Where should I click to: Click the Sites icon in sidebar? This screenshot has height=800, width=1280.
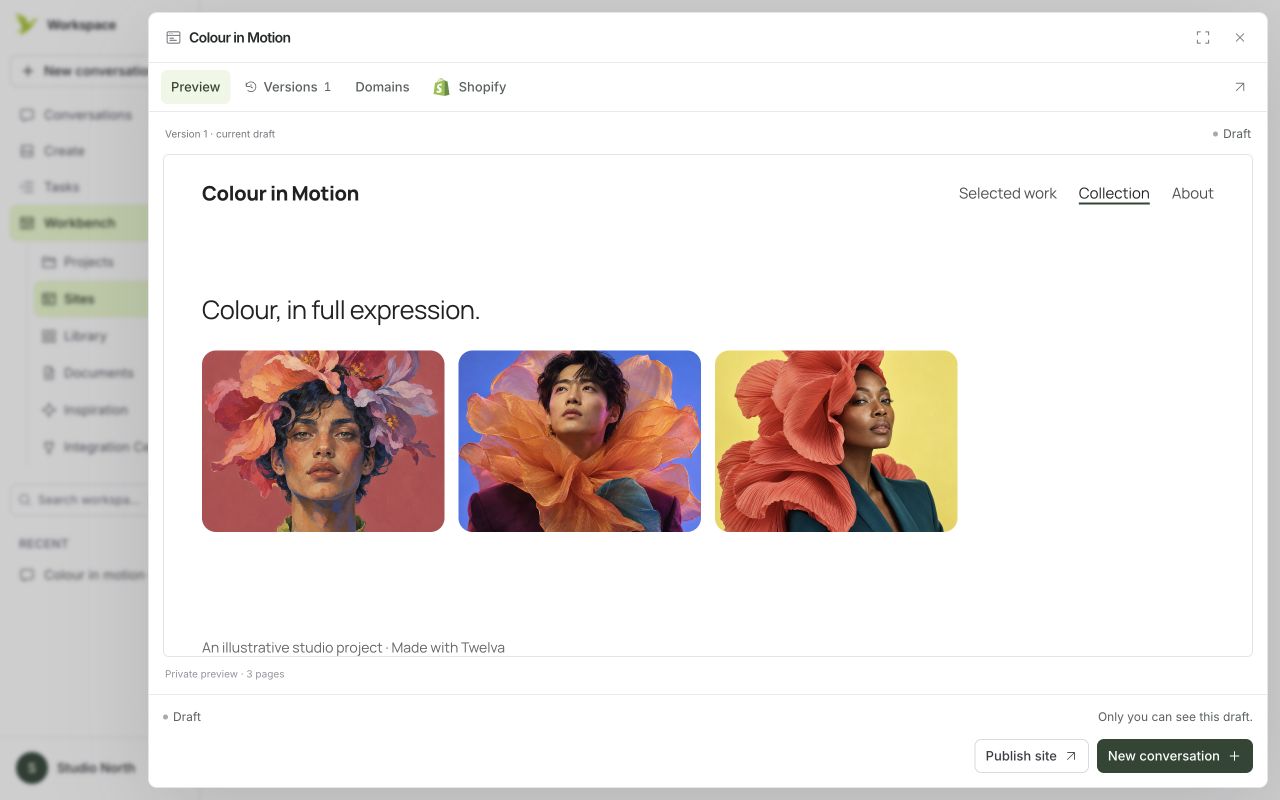point(48,299)
